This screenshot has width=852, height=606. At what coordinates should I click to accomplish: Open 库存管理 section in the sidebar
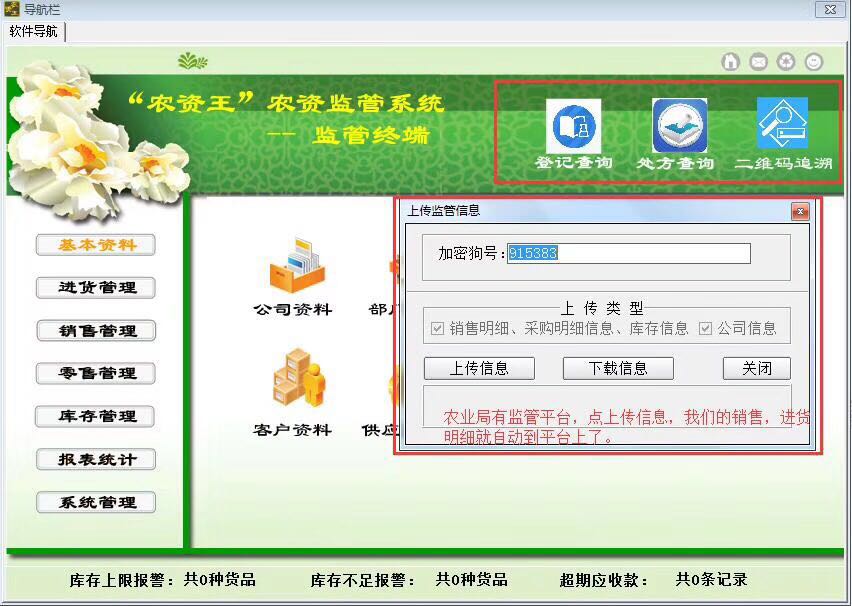click(x=96, y=417)
